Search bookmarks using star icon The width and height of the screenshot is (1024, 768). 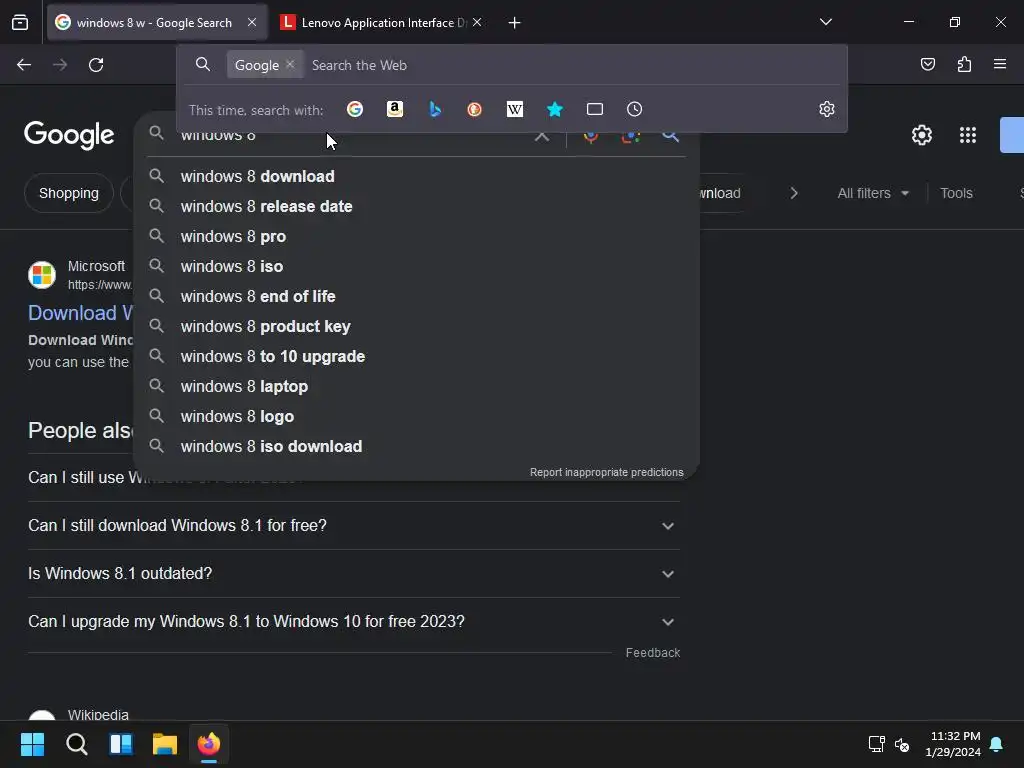(554, 109)
